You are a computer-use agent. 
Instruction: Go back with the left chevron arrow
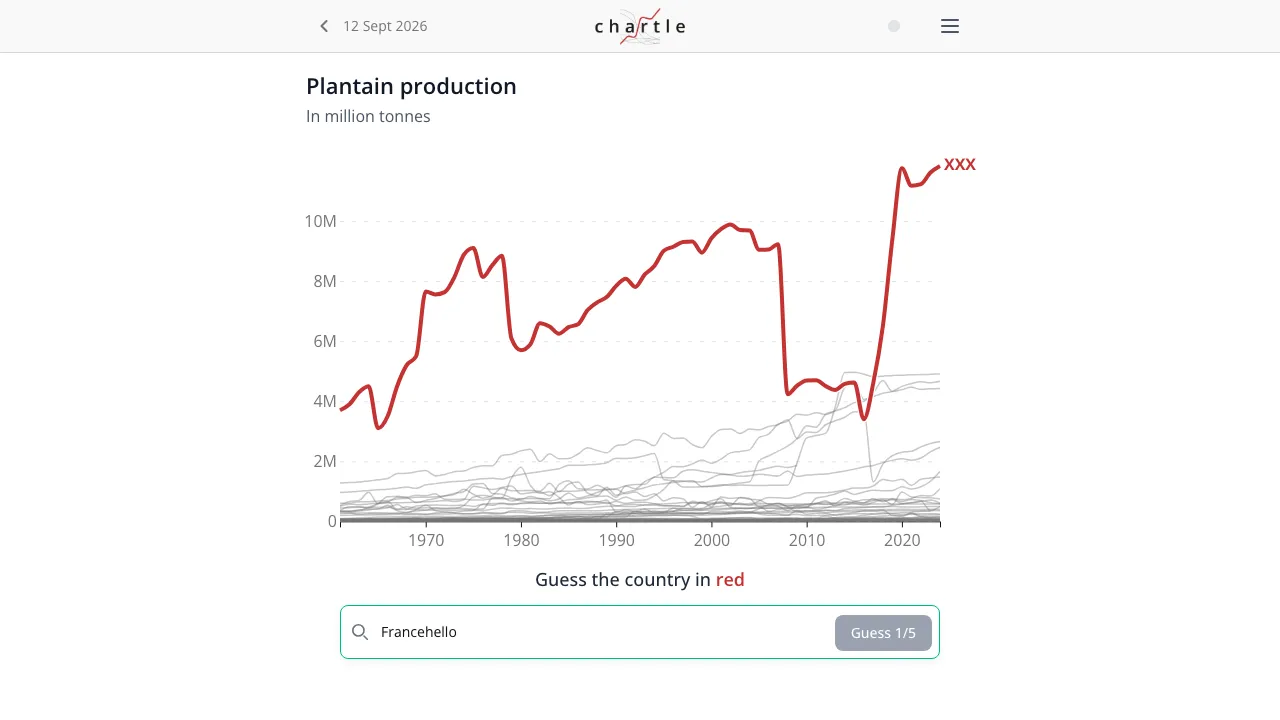[x=324, y=26]
